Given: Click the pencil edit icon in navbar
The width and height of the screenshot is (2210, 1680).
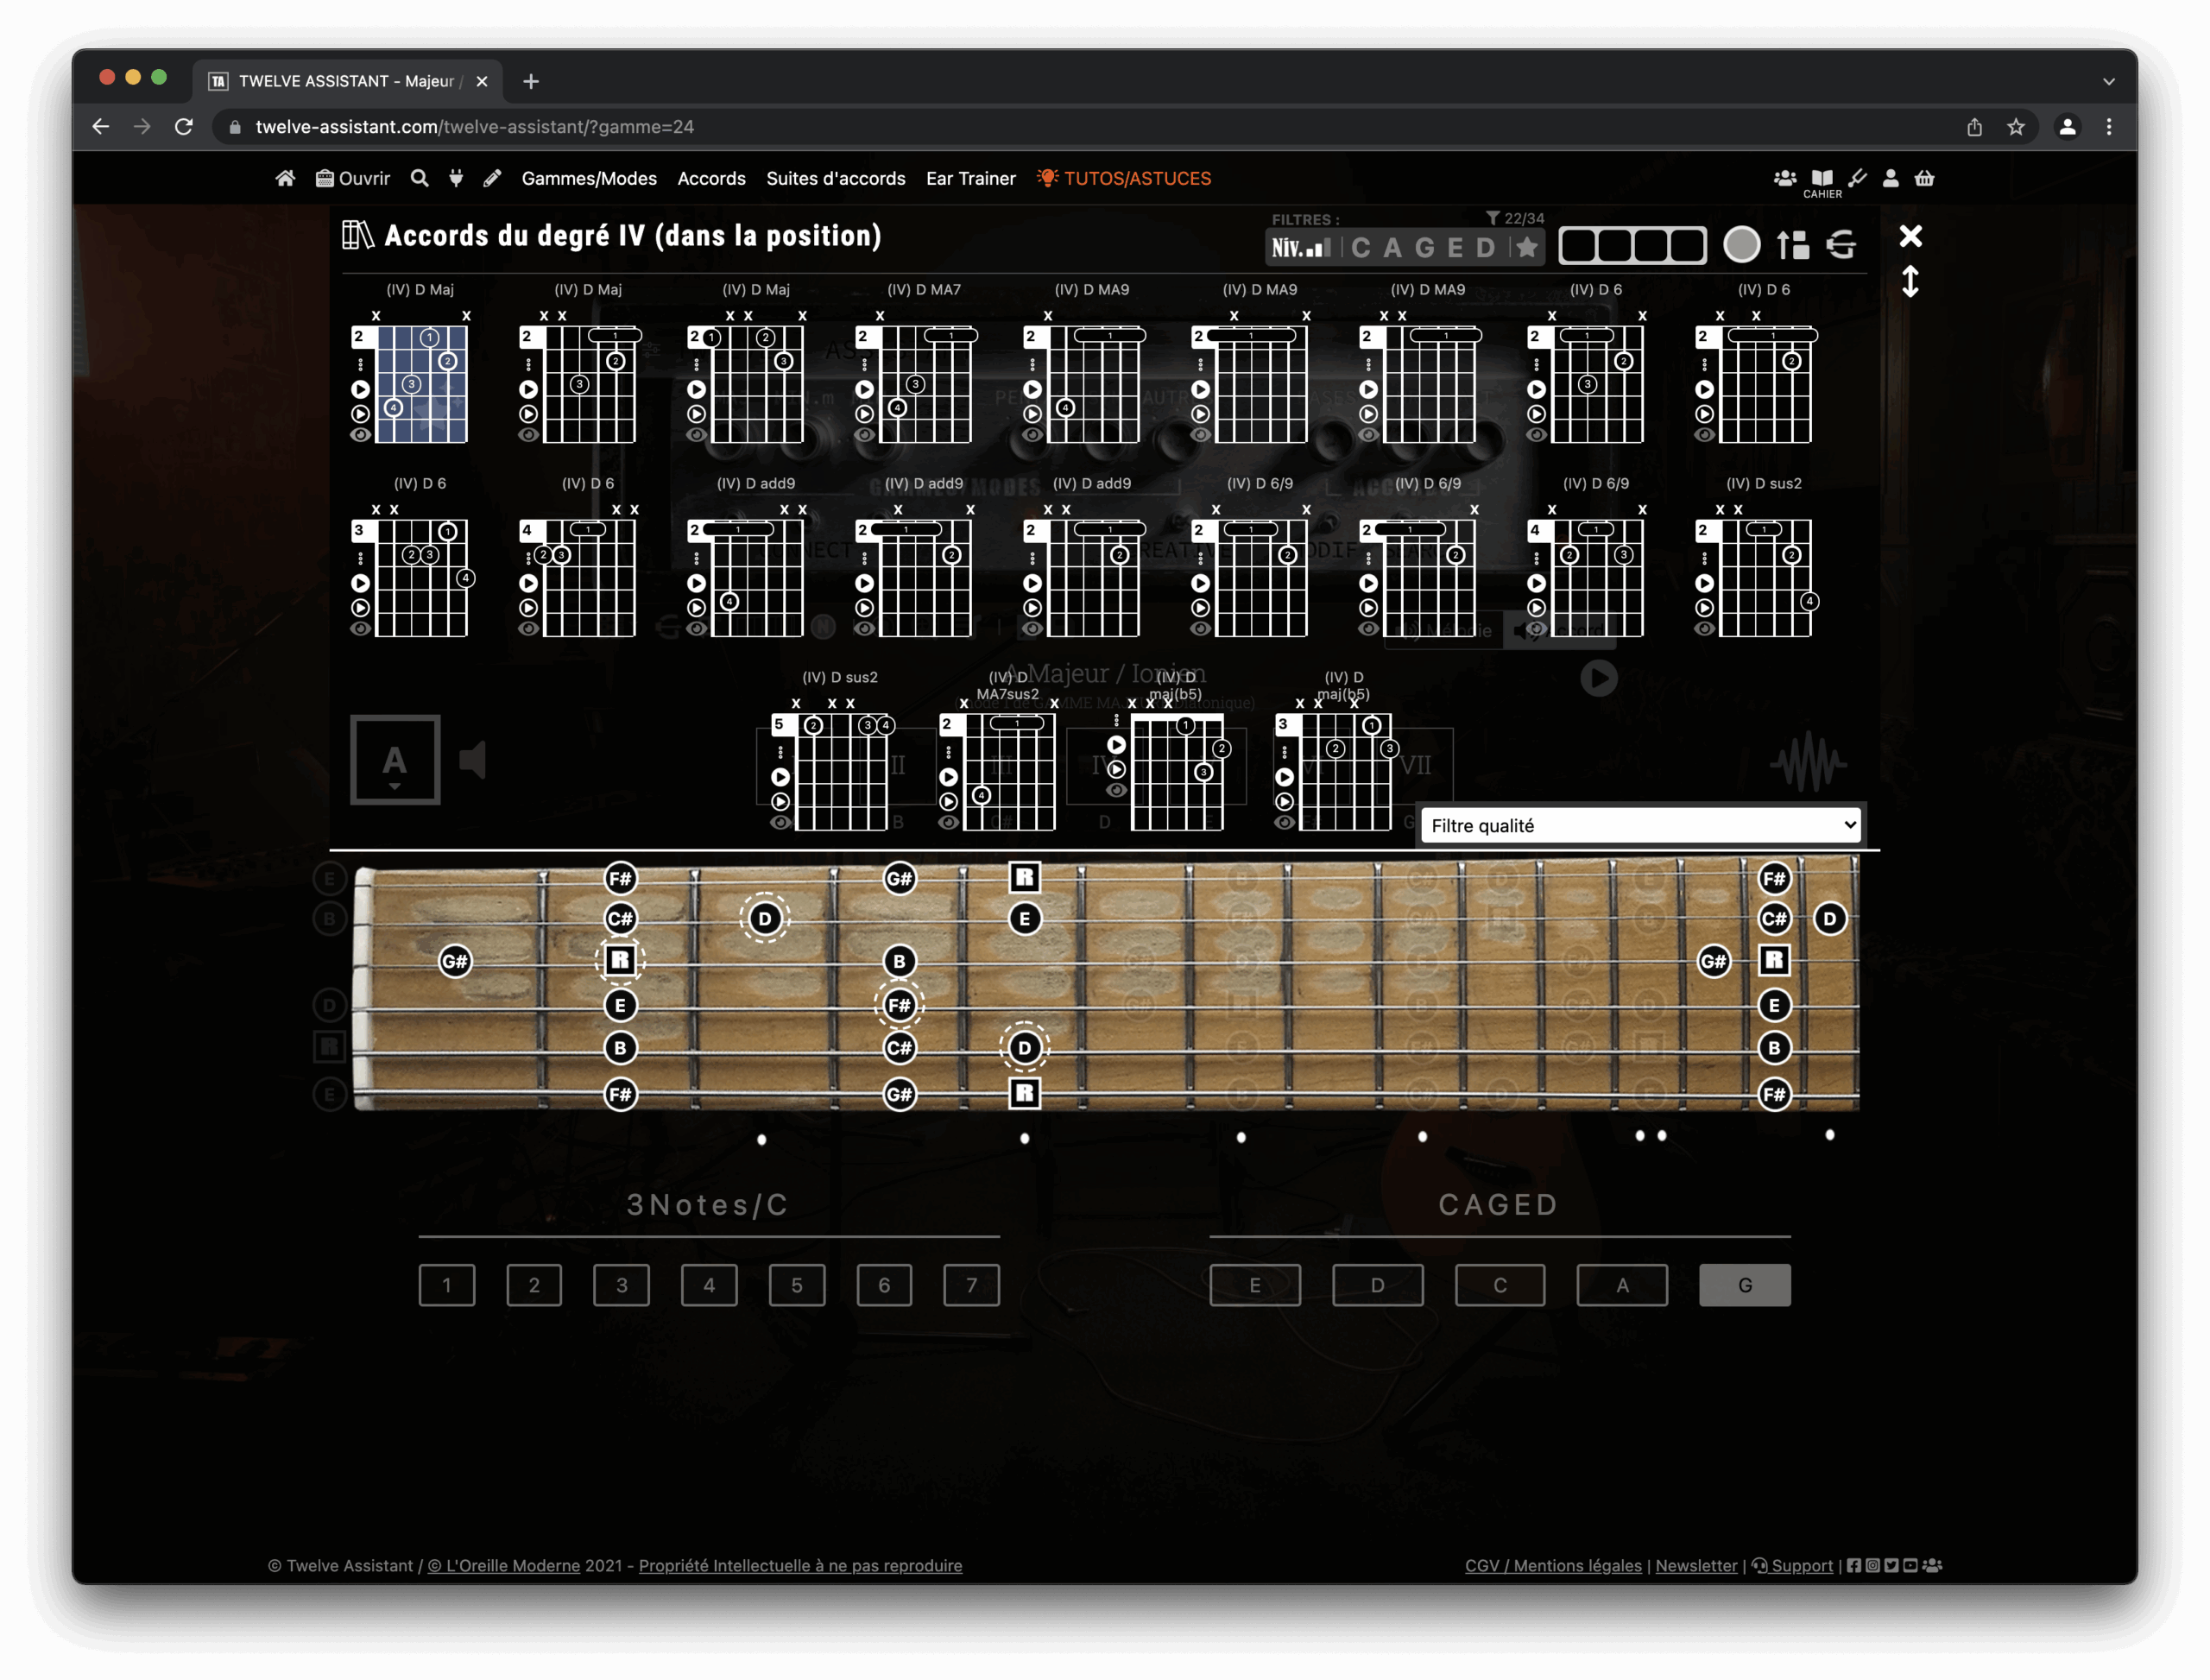Looking at the screenshot, I should 492,178.
